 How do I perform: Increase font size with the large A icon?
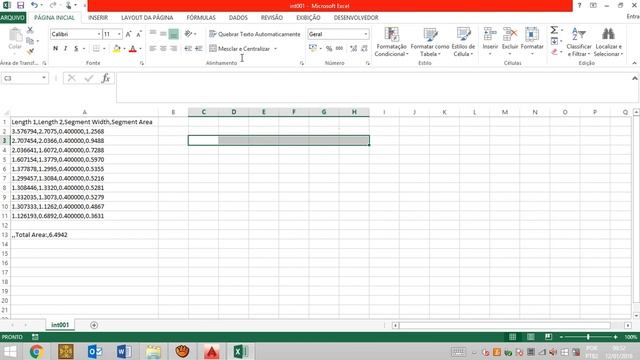[x=128, y=34]
